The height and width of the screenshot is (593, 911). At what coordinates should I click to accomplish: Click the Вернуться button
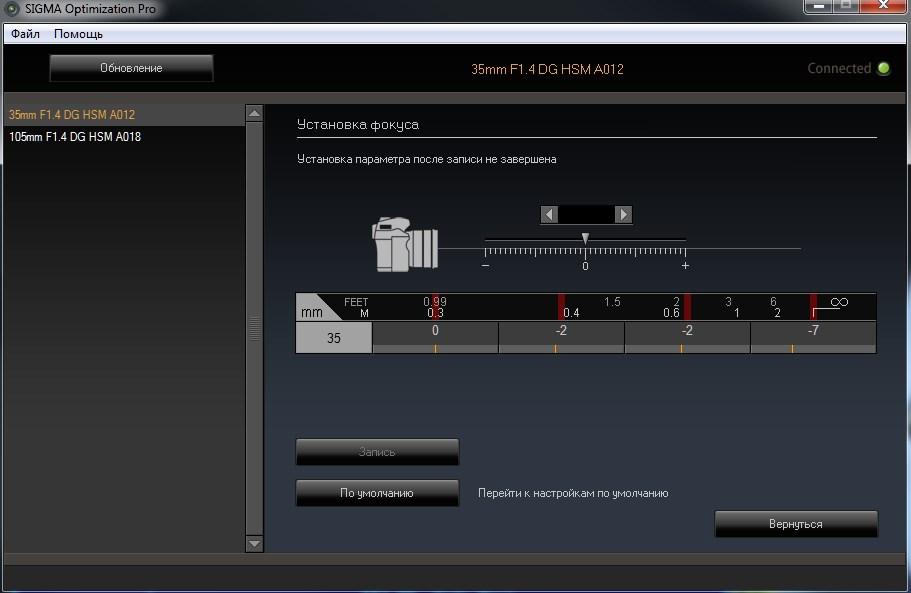(796, 524)
